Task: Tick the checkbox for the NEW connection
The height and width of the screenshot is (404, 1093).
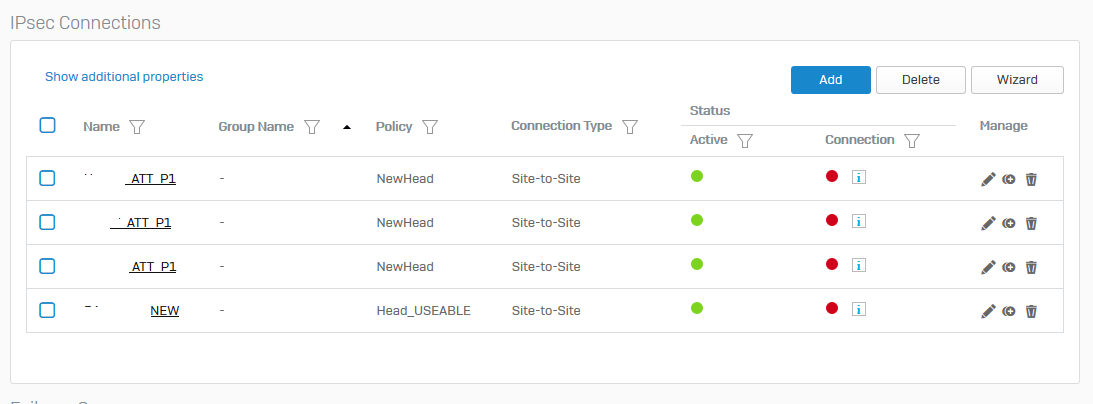Action: [x=47, y=310]
